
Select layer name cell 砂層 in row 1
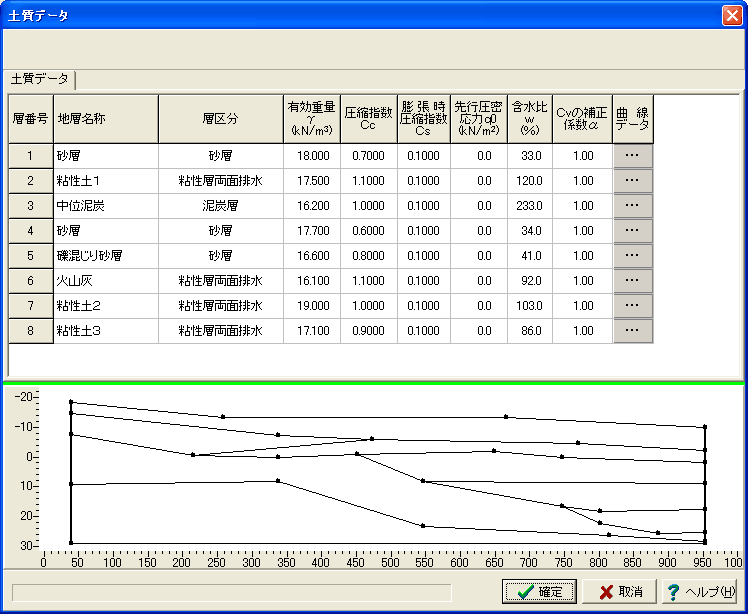click(x=105, y=156)
